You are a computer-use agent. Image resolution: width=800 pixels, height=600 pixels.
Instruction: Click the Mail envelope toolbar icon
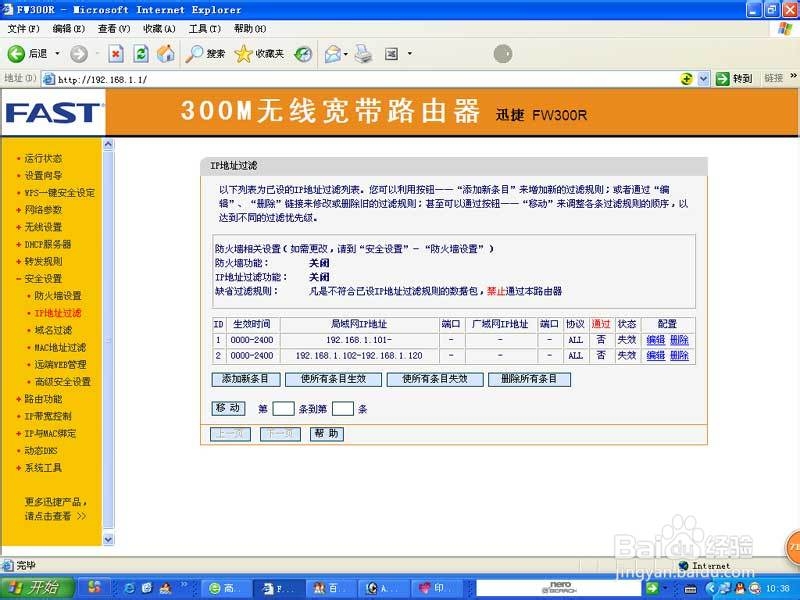pos(333,54)
